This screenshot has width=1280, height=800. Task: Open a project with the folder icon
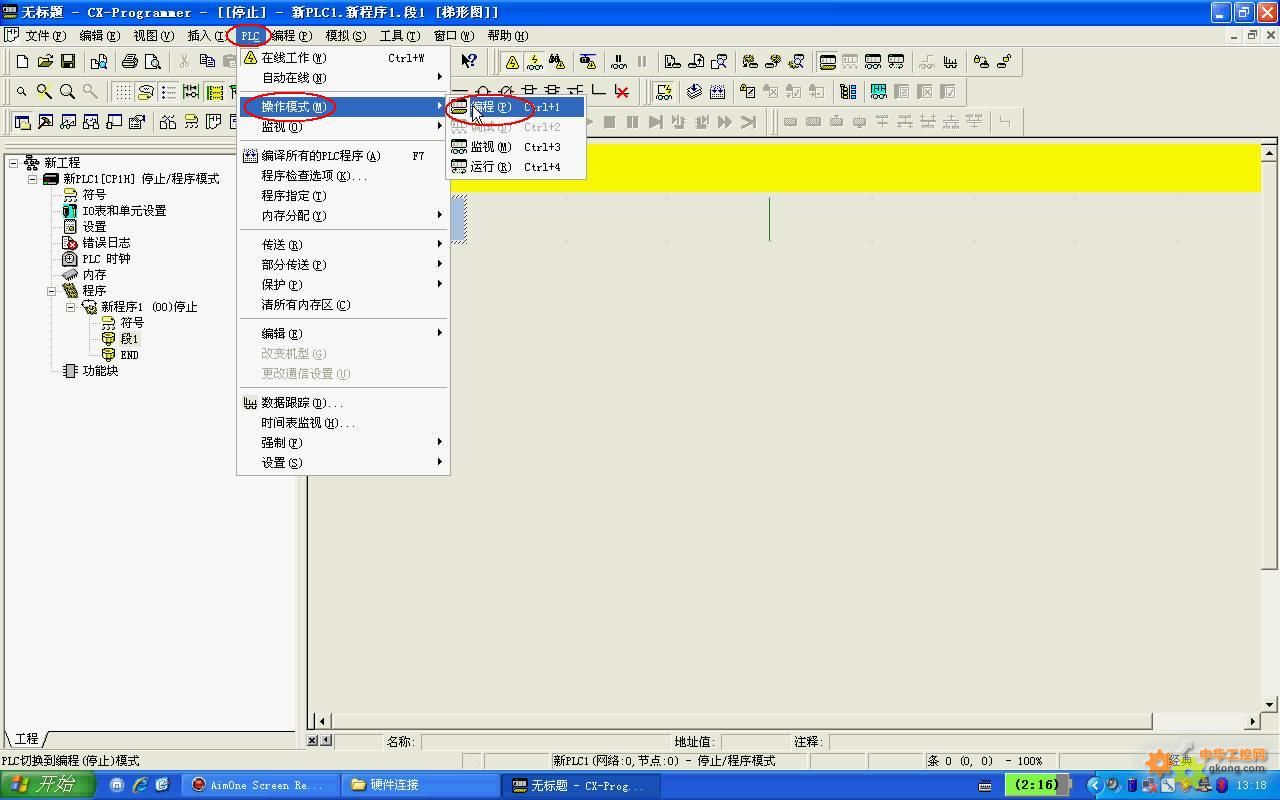(x=45, y=62)
